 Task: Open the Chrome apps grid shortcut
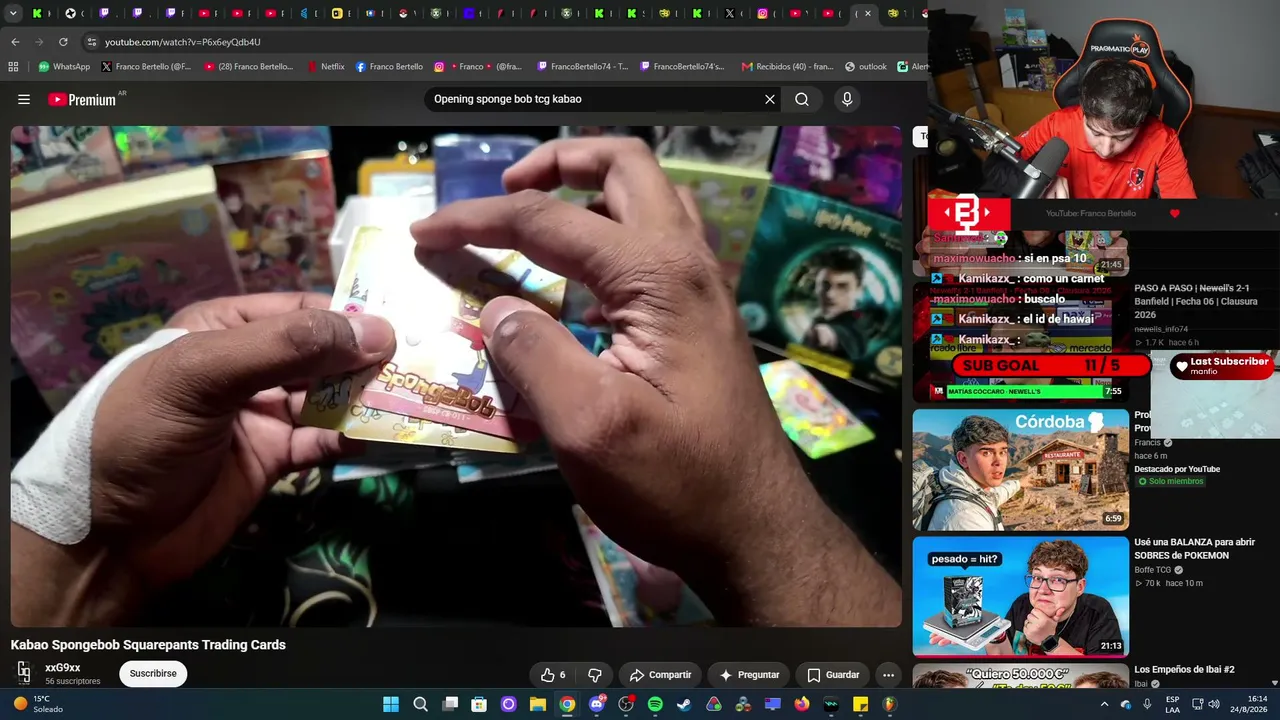pos(13,67)
